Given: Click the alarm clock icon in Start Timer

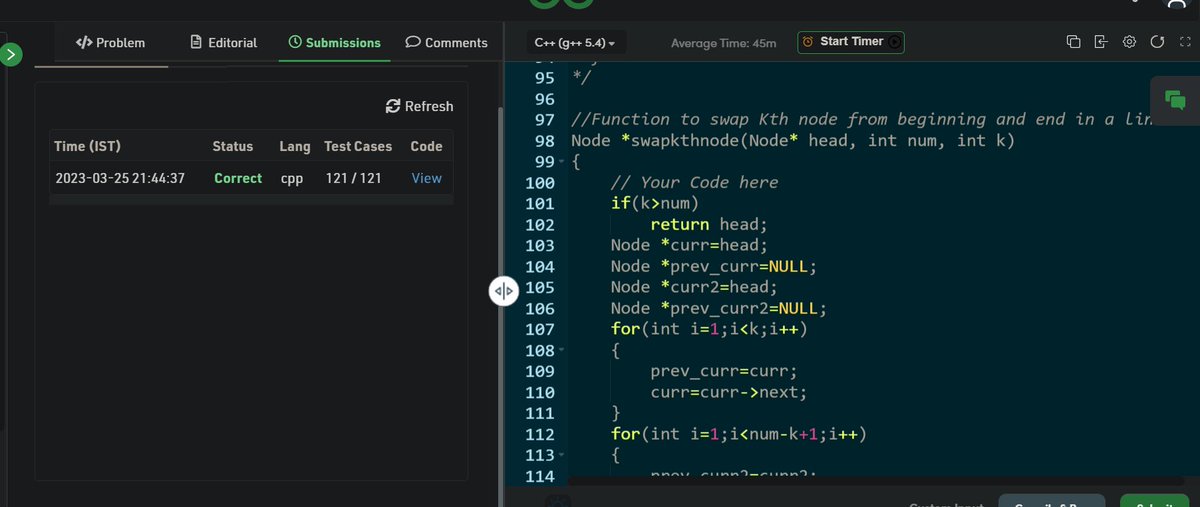Looking at the screenshot, I should pyautogui.click(x=807, y=42).
